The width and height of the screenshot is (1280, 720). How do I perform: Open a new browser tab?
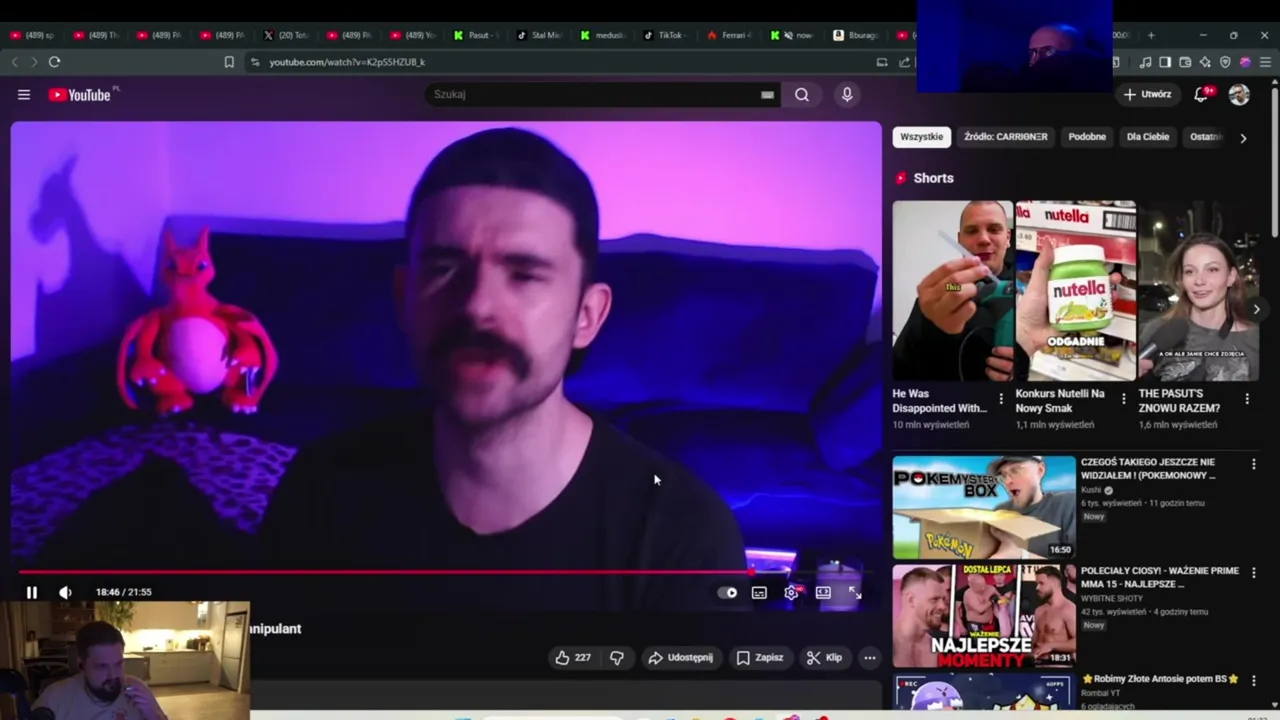point(1150,35)
